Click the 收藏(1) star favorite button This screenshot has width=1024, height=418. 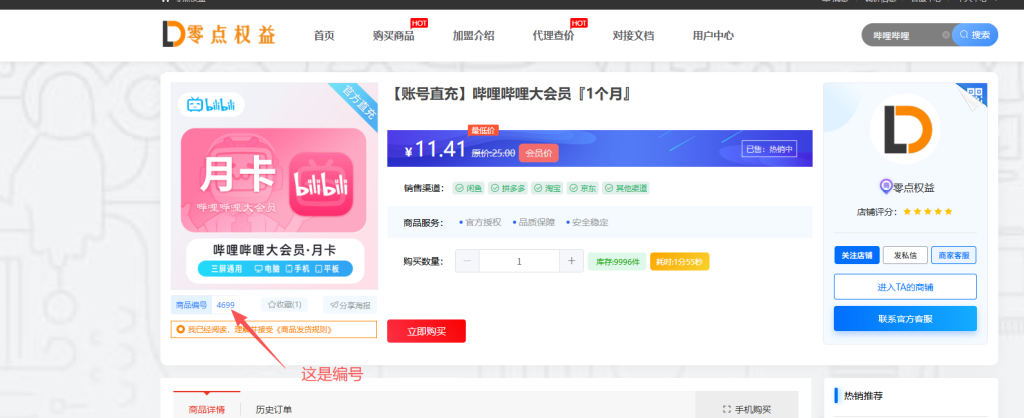pos(285,305)
